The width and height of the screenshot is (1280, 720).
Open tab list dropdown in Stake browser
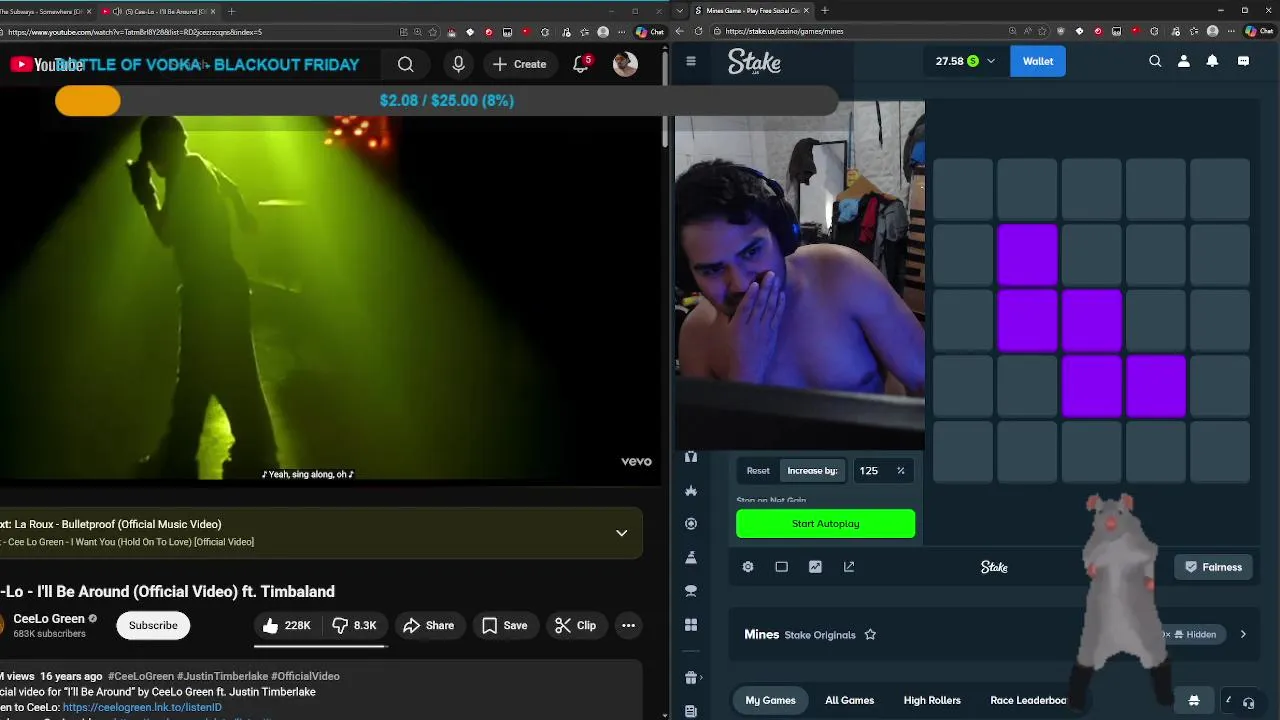point(680,10)
